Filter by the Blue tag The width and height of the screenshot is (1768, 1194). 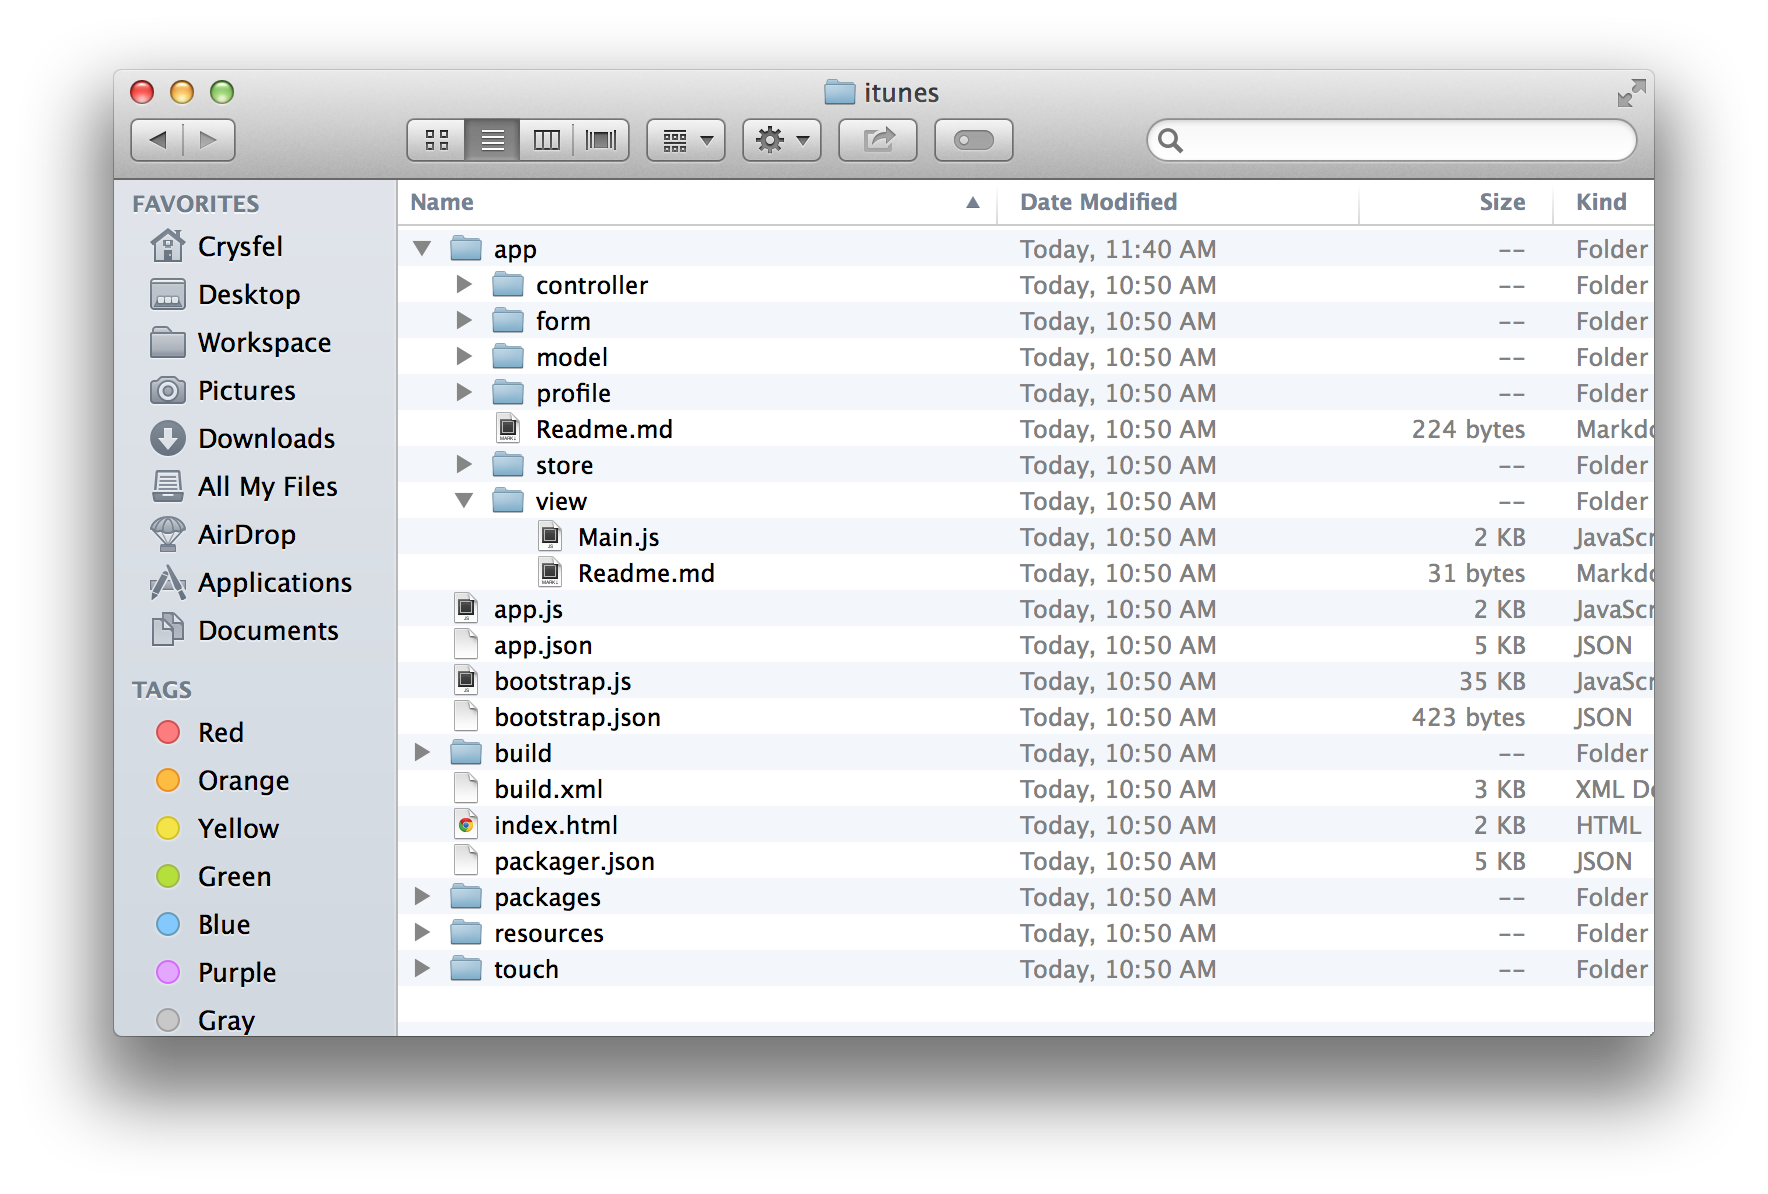point(203,924)
